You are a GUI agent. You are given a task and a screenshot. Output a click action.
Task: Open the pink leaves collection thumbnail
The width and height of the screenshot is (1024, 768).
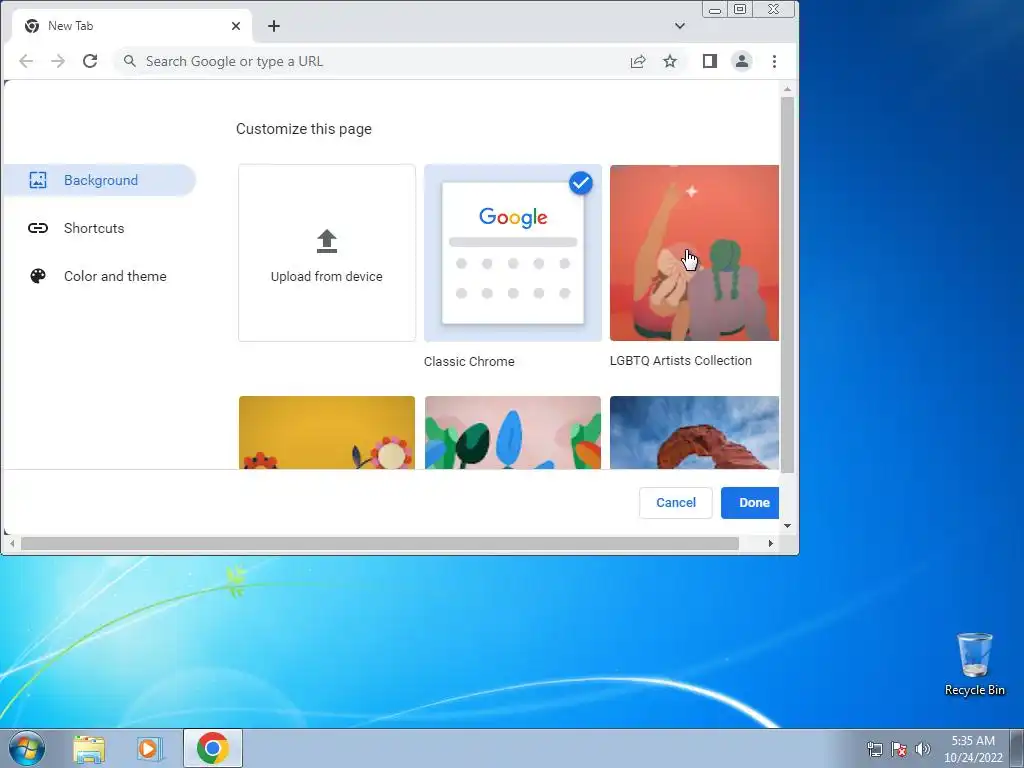click(x=513, y=432)
